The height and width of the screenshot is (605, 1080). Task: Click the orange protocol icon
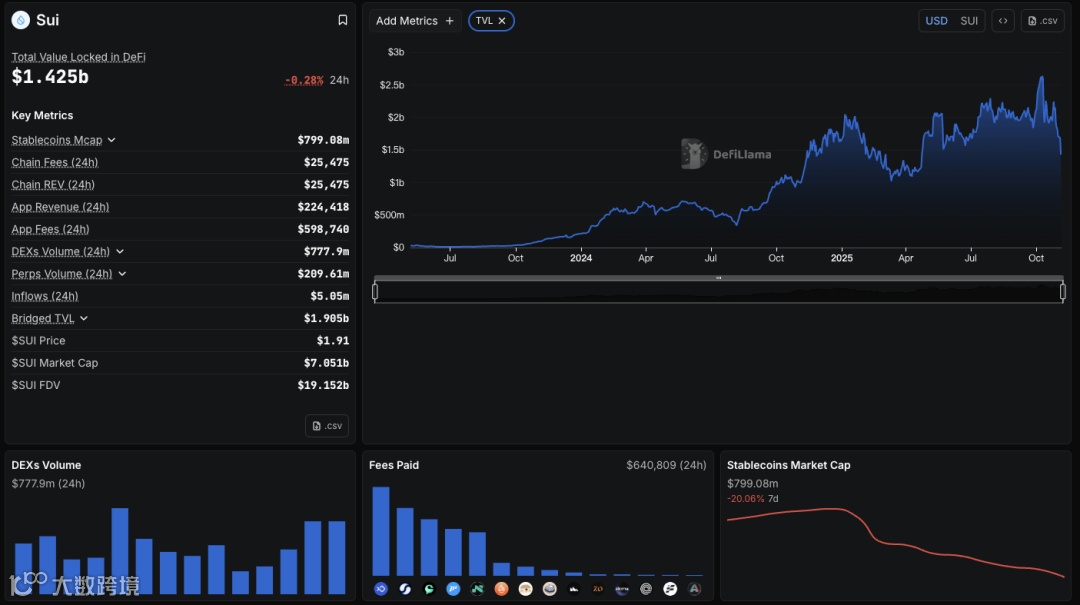coord(501,588)
